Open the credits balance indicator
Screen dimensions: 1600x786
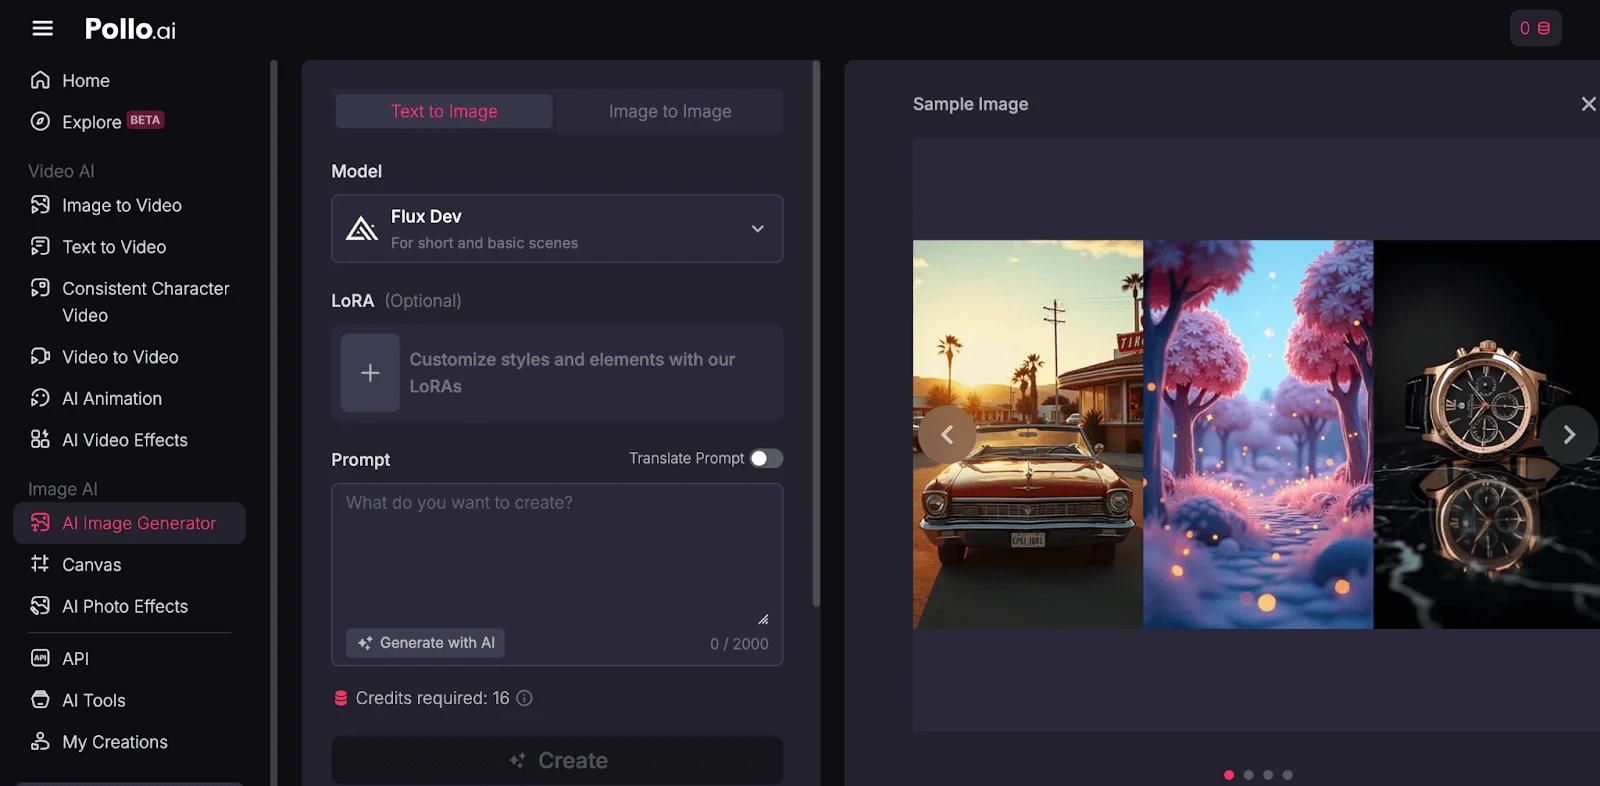pos(1535,28)
